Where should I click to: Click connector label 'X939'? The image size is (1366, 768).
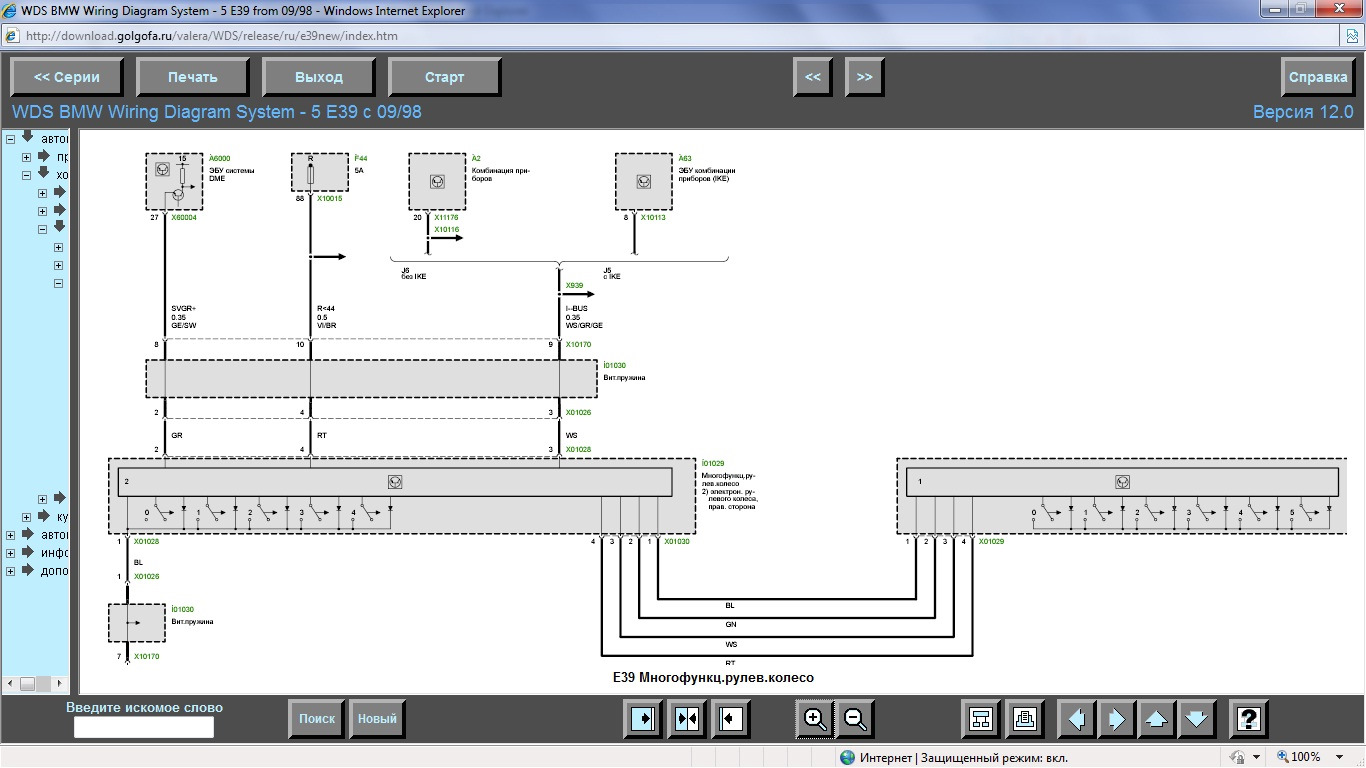(574, 286)
